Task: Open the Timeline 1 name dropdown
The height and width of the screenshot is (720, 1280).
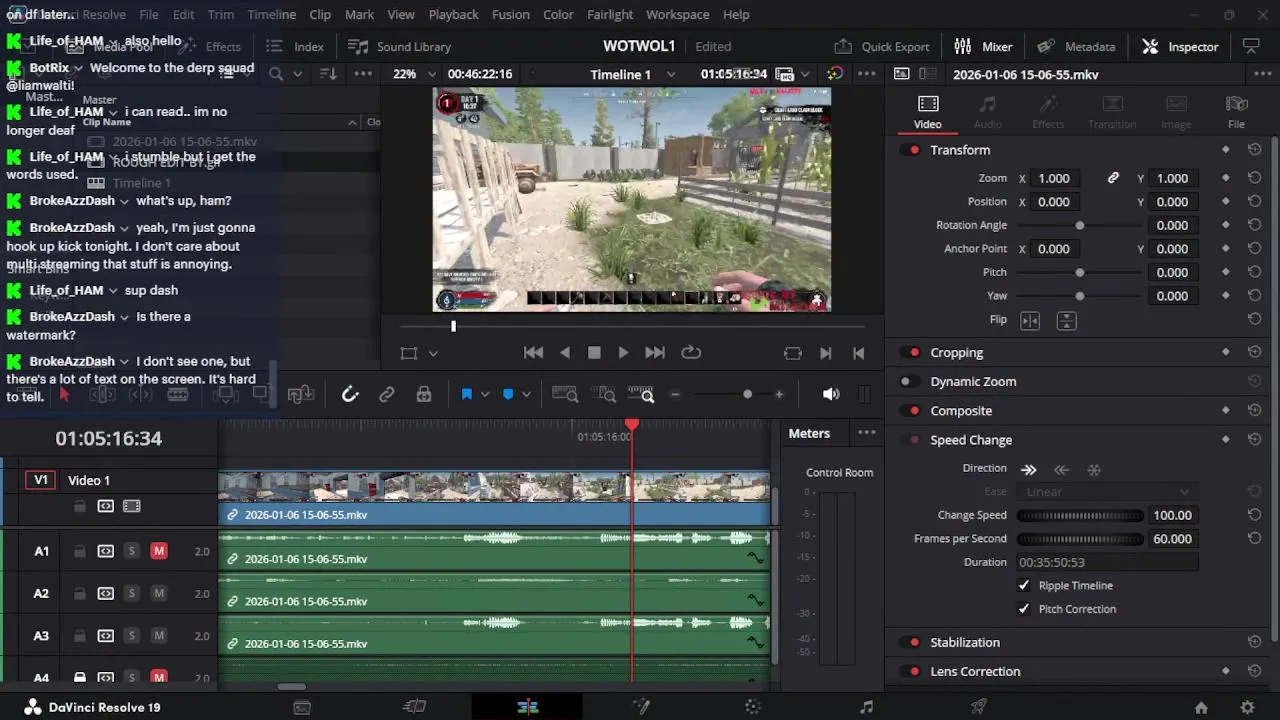Action: [671, 74]
